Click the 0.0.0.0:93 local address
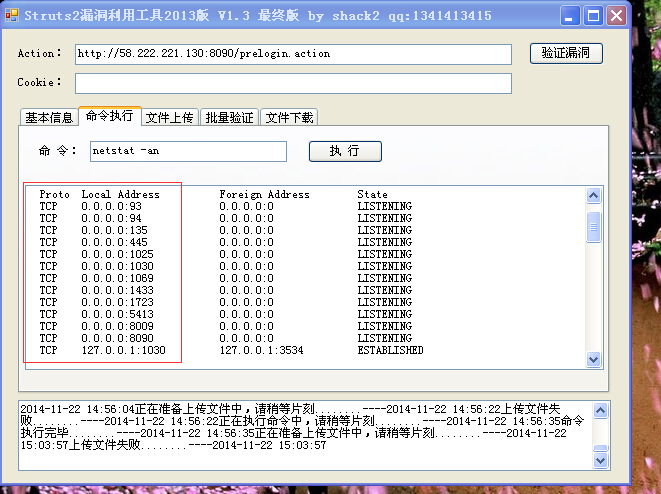The width and height of the screenshot is (661, 494). click(x=111, y=206)
